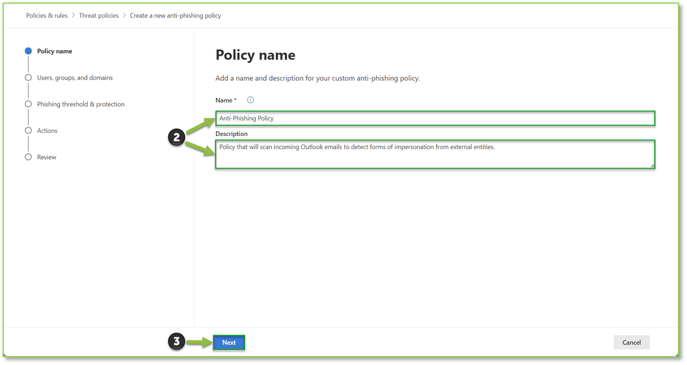The image size is (687, 365).
Task: Select Create a new anti-phishing policy breadcrumb
Action: (x=175, y=15)
